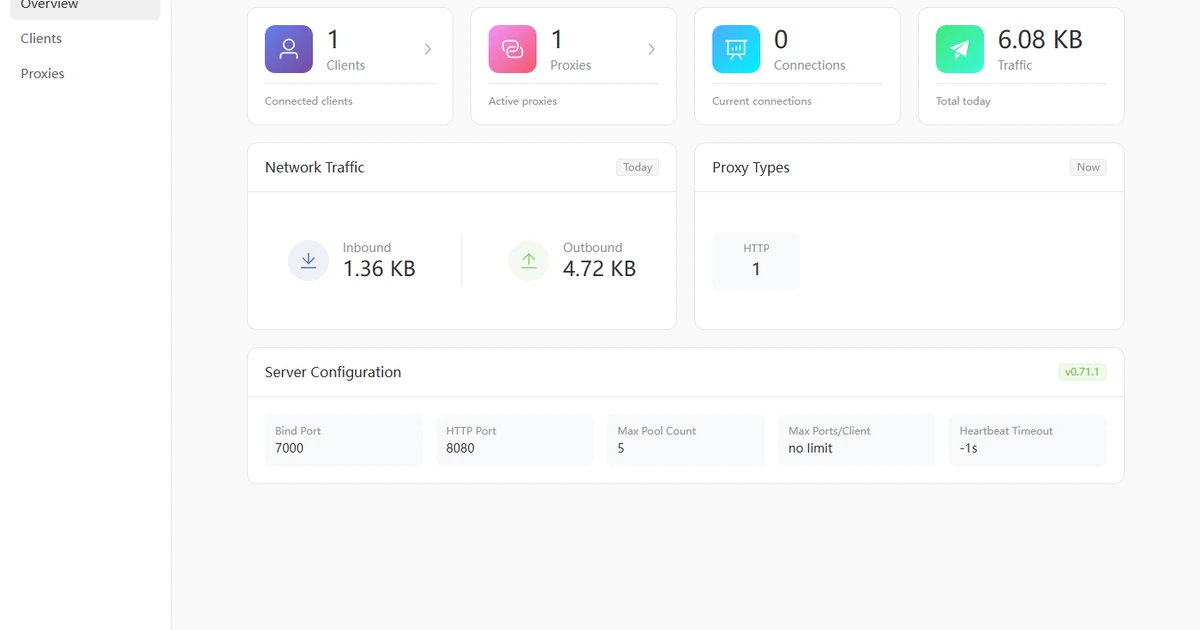
Task: Click the 'Connected clients' caption
Action: click(x=309, y=101)
